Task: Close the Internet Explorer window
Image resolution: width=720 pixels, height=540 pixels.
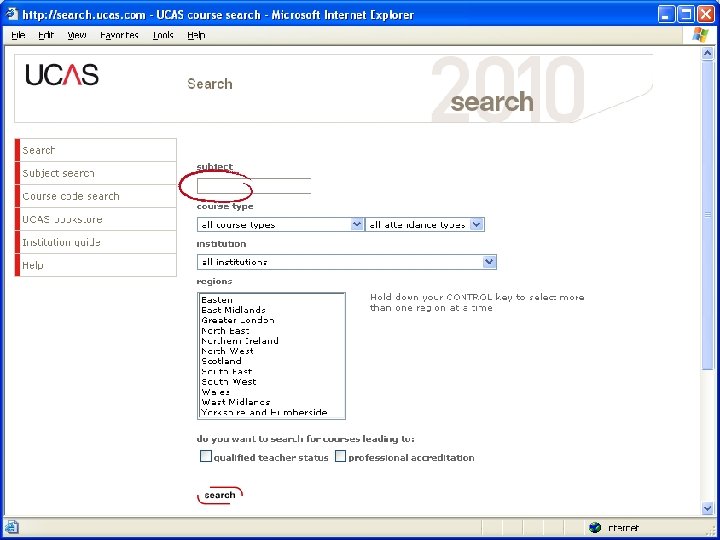Action: pos(706,14)
